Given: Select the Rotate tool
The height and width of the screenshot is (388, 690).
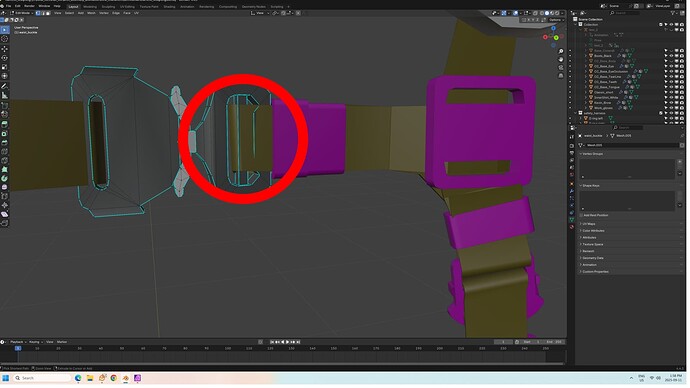Looking at the screenshot, I should [5, 58].
